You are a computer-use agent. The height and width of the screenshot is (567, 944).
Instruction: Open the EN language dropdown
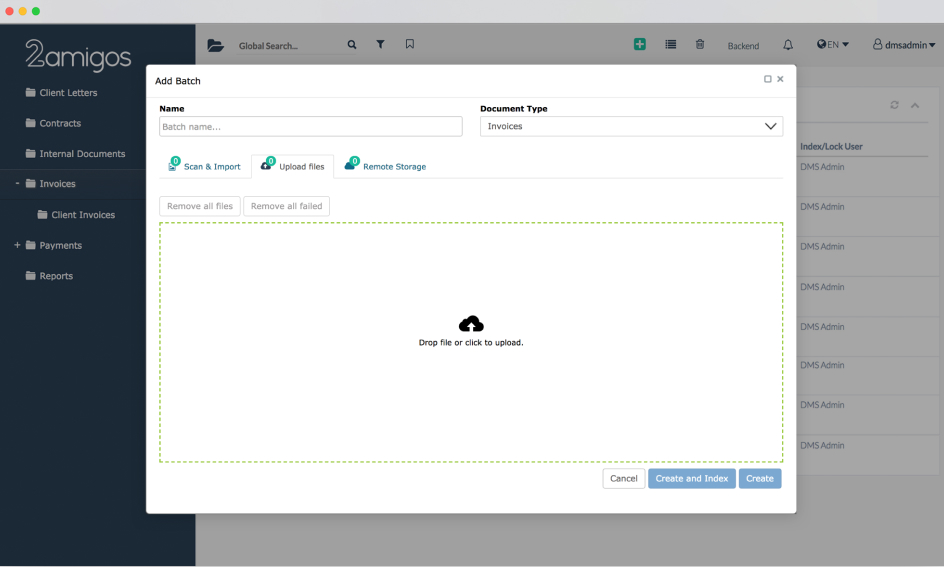(x=833, y=45)
